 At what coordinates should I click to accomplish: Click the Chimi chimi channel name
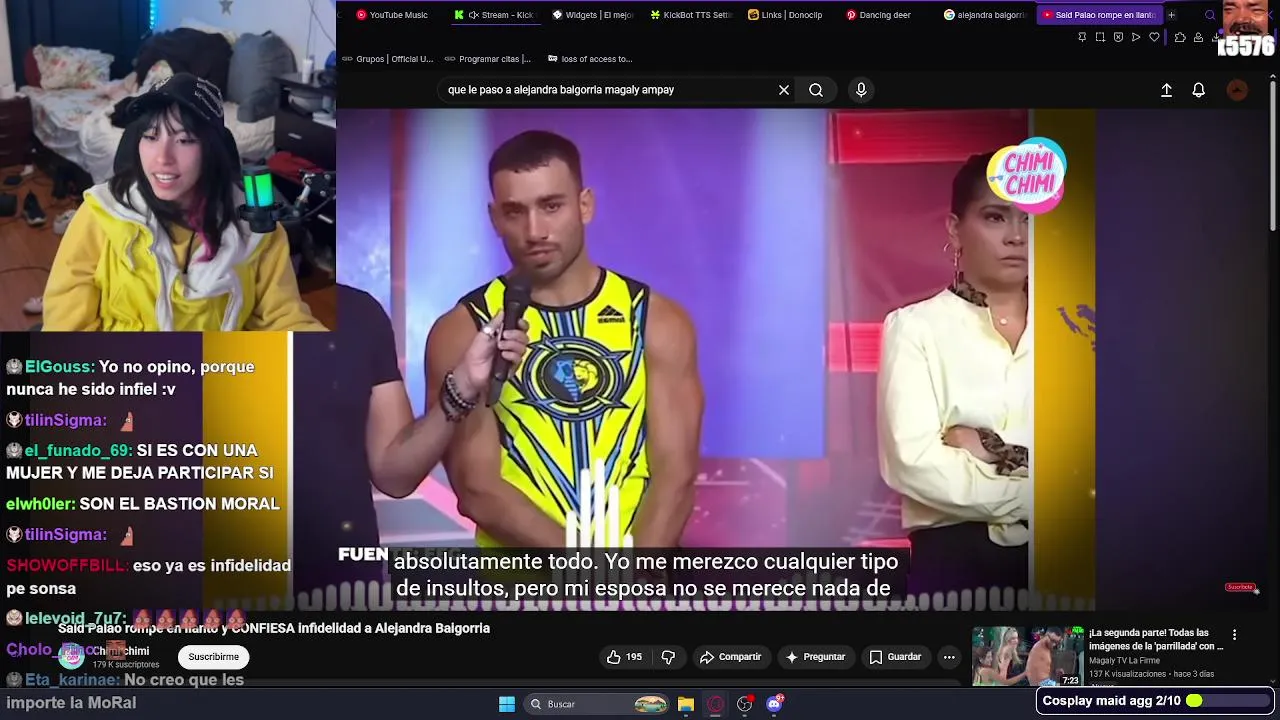pos(122,651)
